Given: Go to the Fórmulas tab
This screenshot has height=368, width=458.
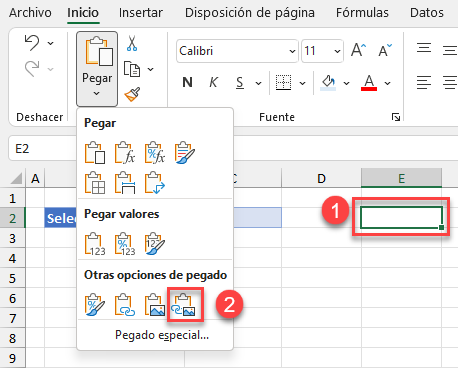Looking at the screenshot, I should coord(362,13).
